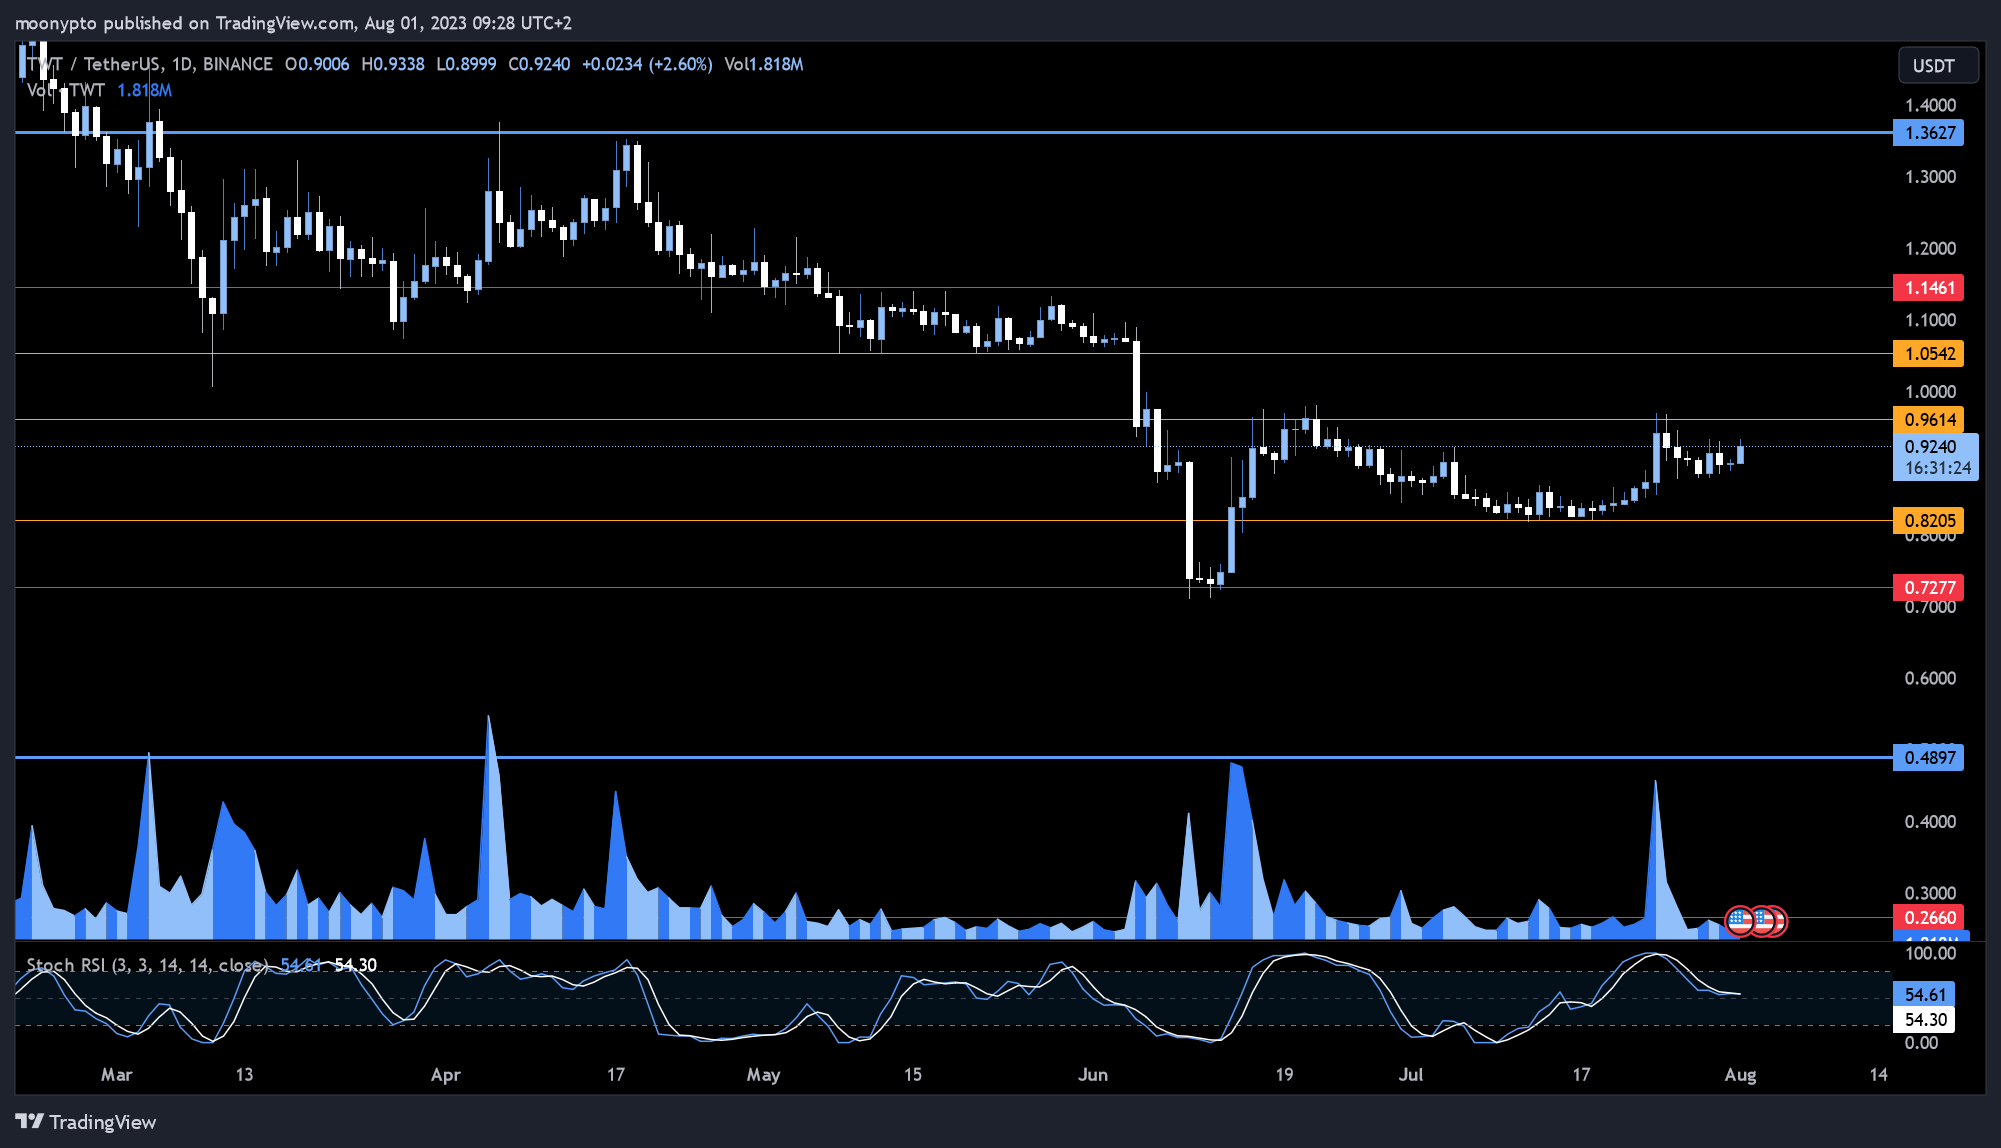Click the Mar date label

[x=116, y=1075]
